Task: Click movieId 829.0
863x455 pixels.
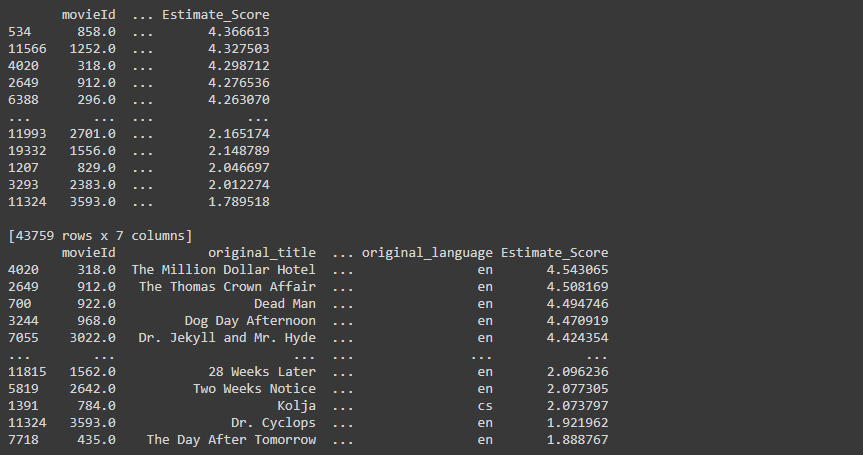Action: pyautogui.click(x=96, y=168)
